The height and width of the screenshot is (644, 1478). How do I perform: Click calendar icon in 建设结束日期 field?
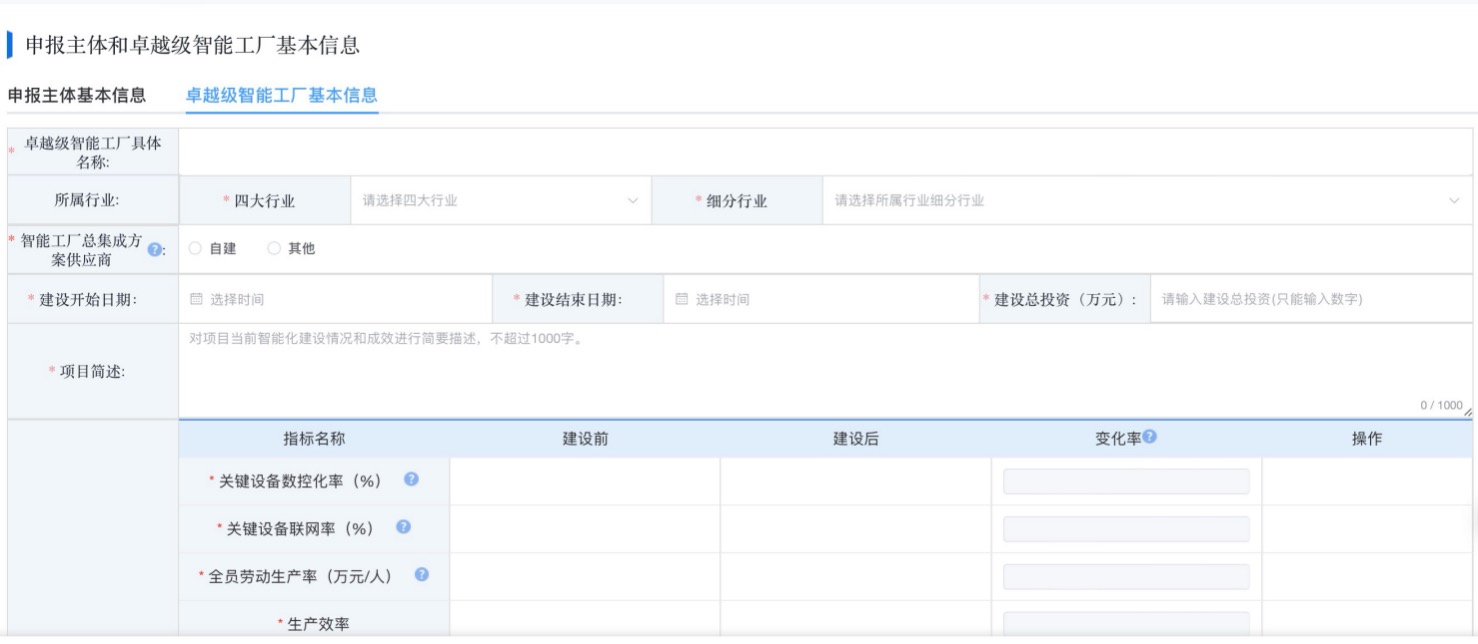[682, 299]
